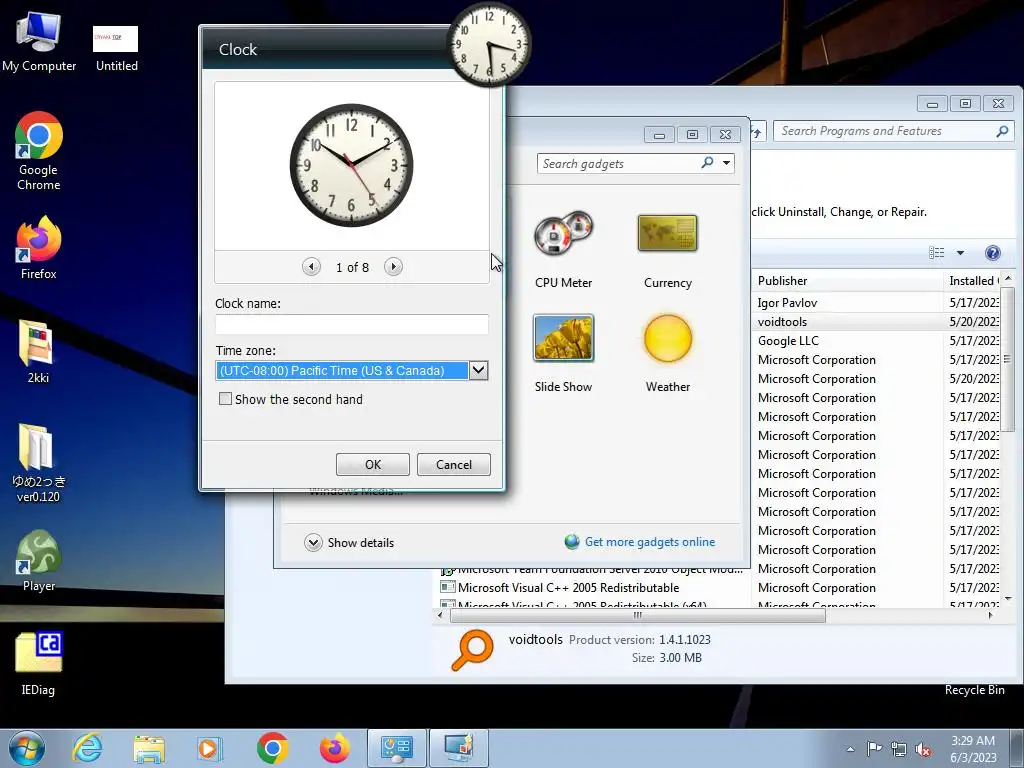This screenshot has width=1024, height=768.
Task: Sort by Installed On column header
Action: click(x=973, y=281)
